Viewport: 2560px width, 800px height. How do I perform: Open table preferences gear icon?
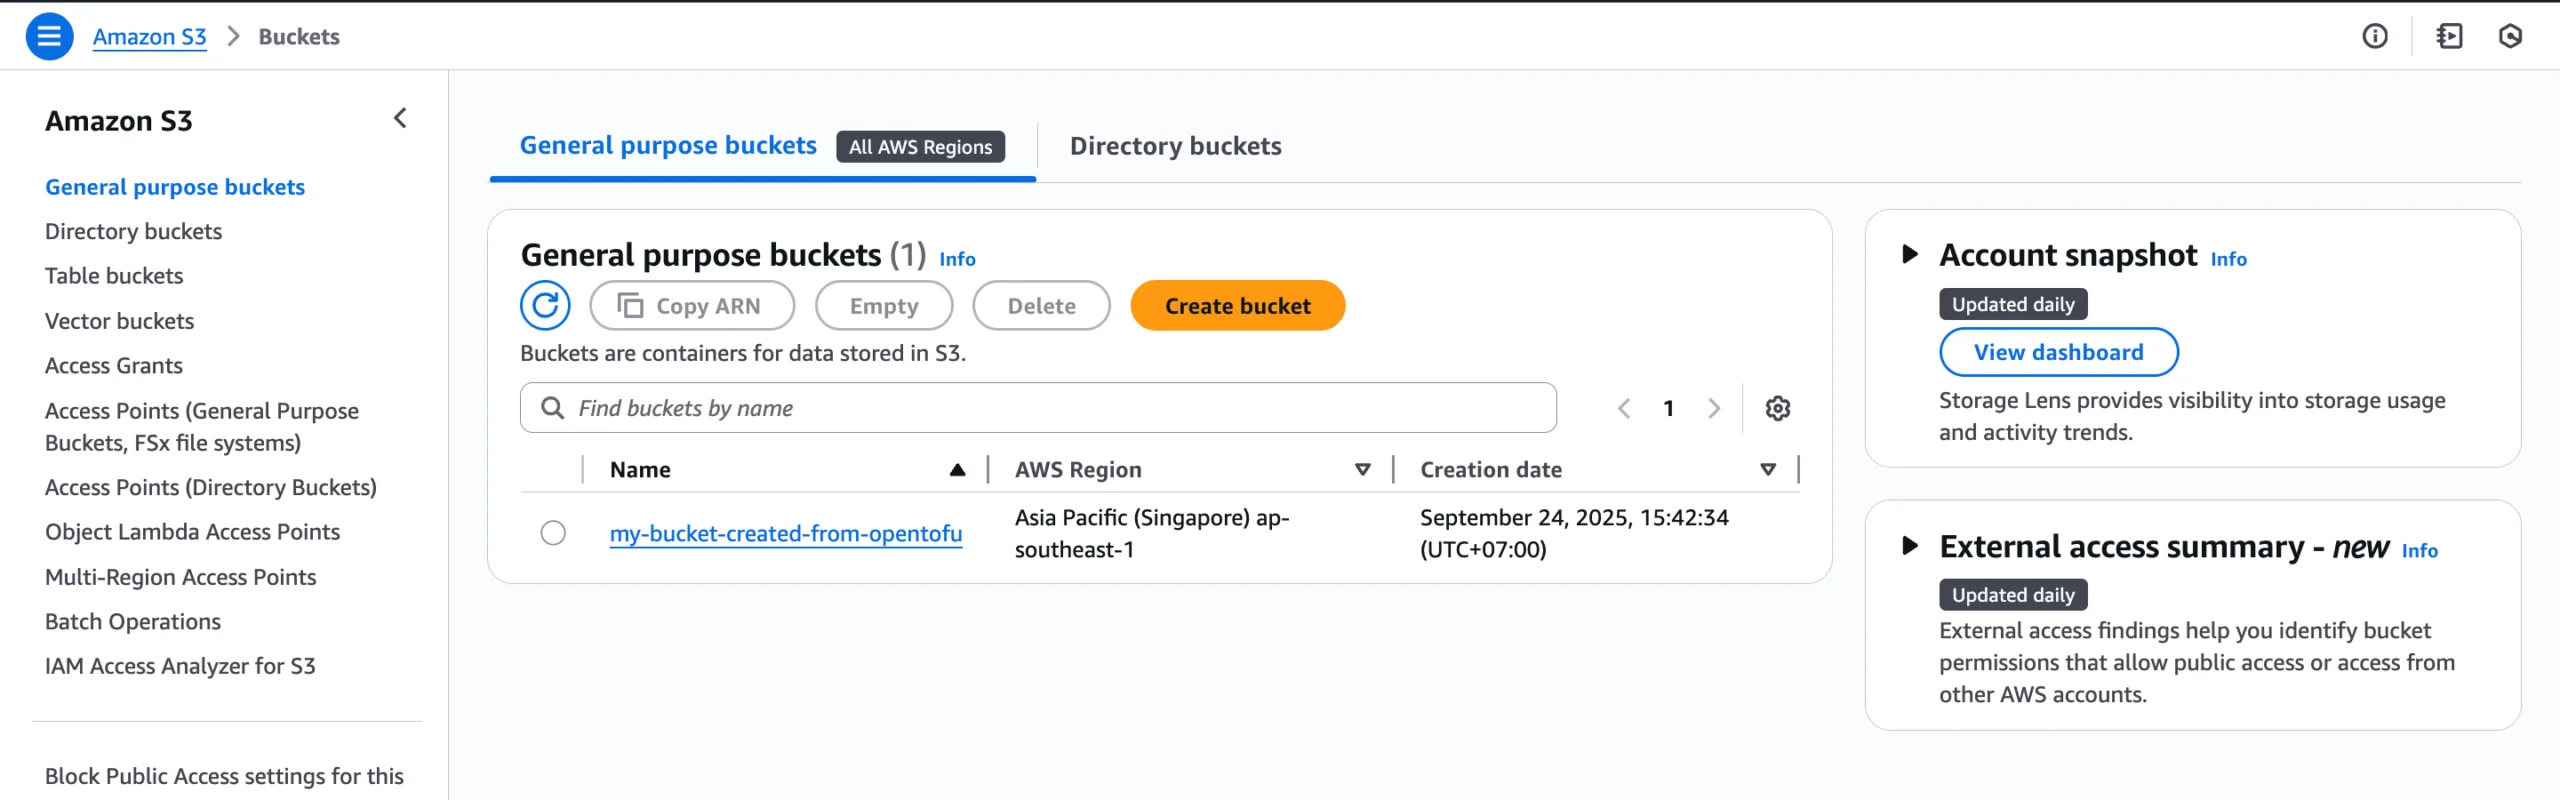click(x=1777, y=408)
